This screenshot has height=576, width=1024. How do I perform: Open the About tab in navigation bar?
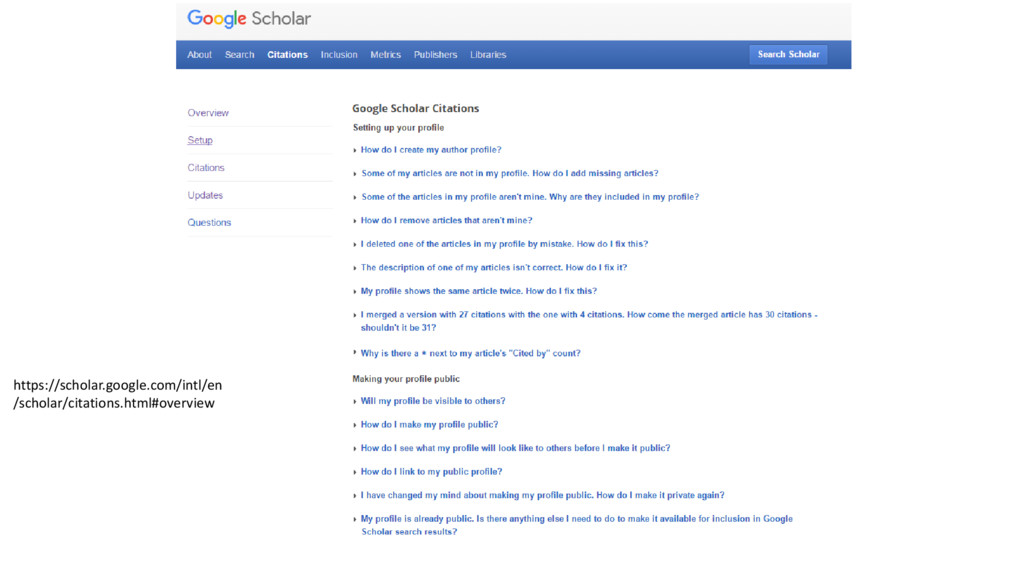click(x=200, y=55)
